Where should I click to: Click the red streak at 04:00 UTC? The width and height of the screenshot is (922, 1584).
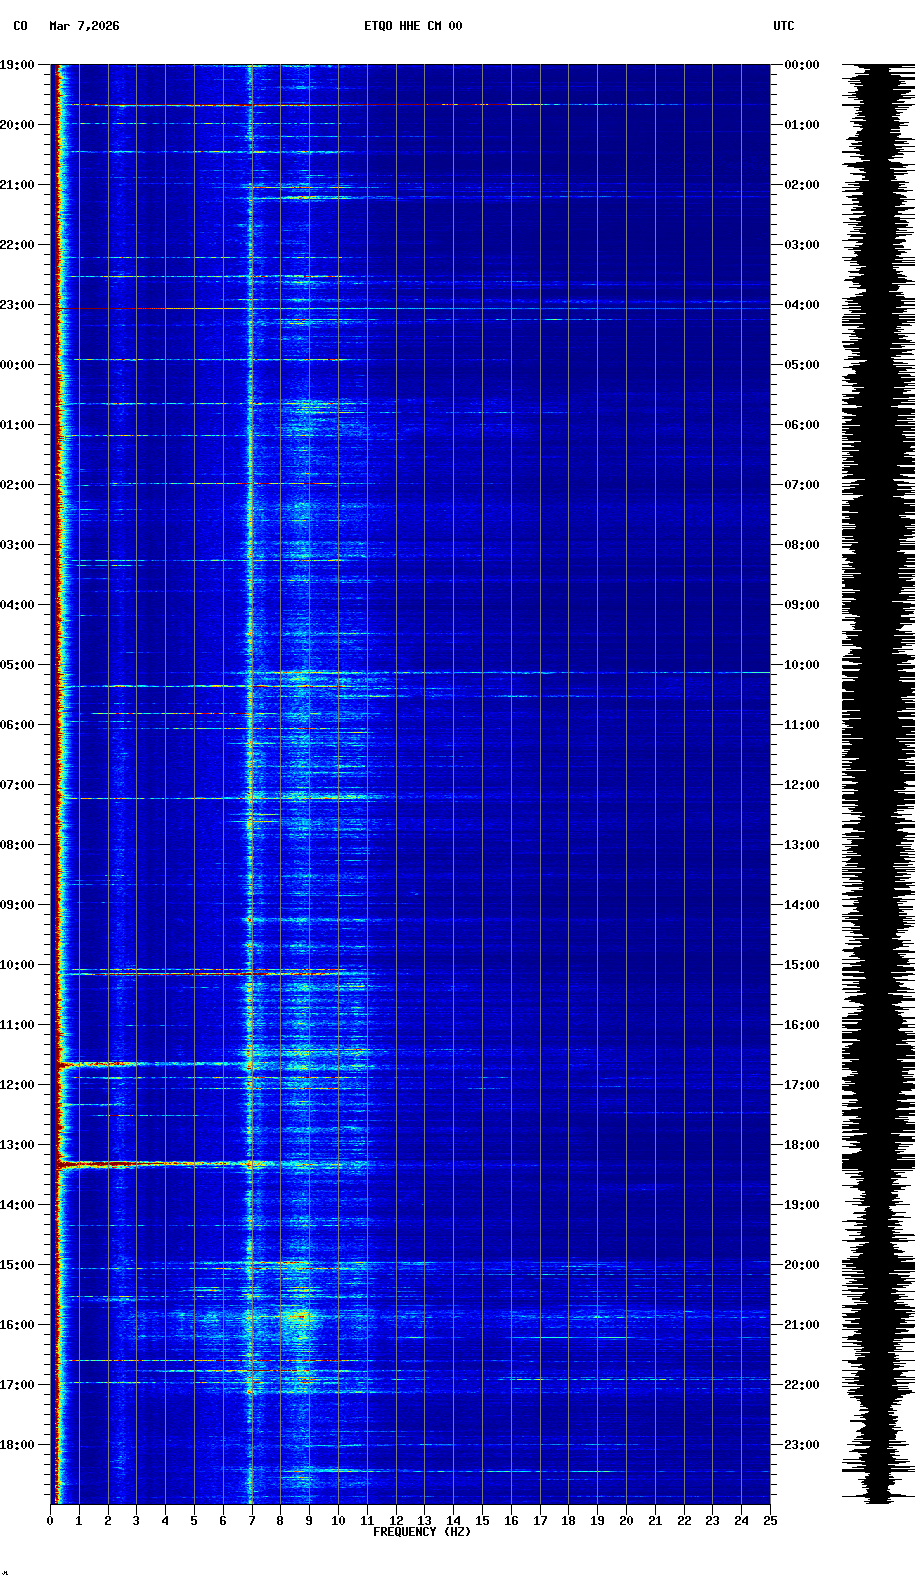(x=150, y=309)
